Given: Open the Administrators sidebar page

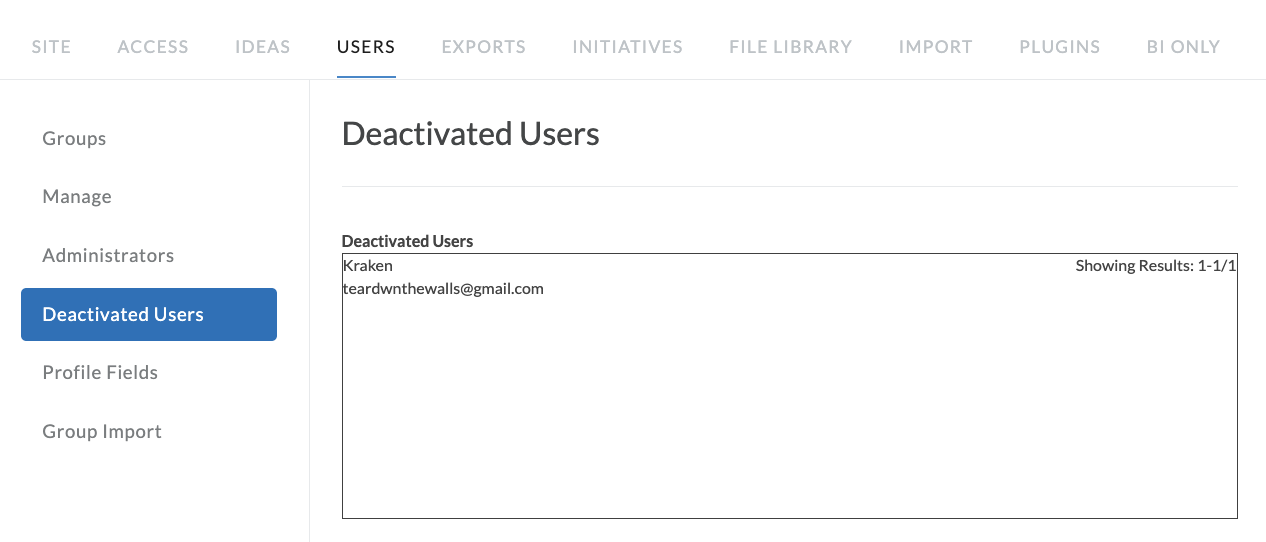Looking at the screenshot, I should [x=108, y=256].
